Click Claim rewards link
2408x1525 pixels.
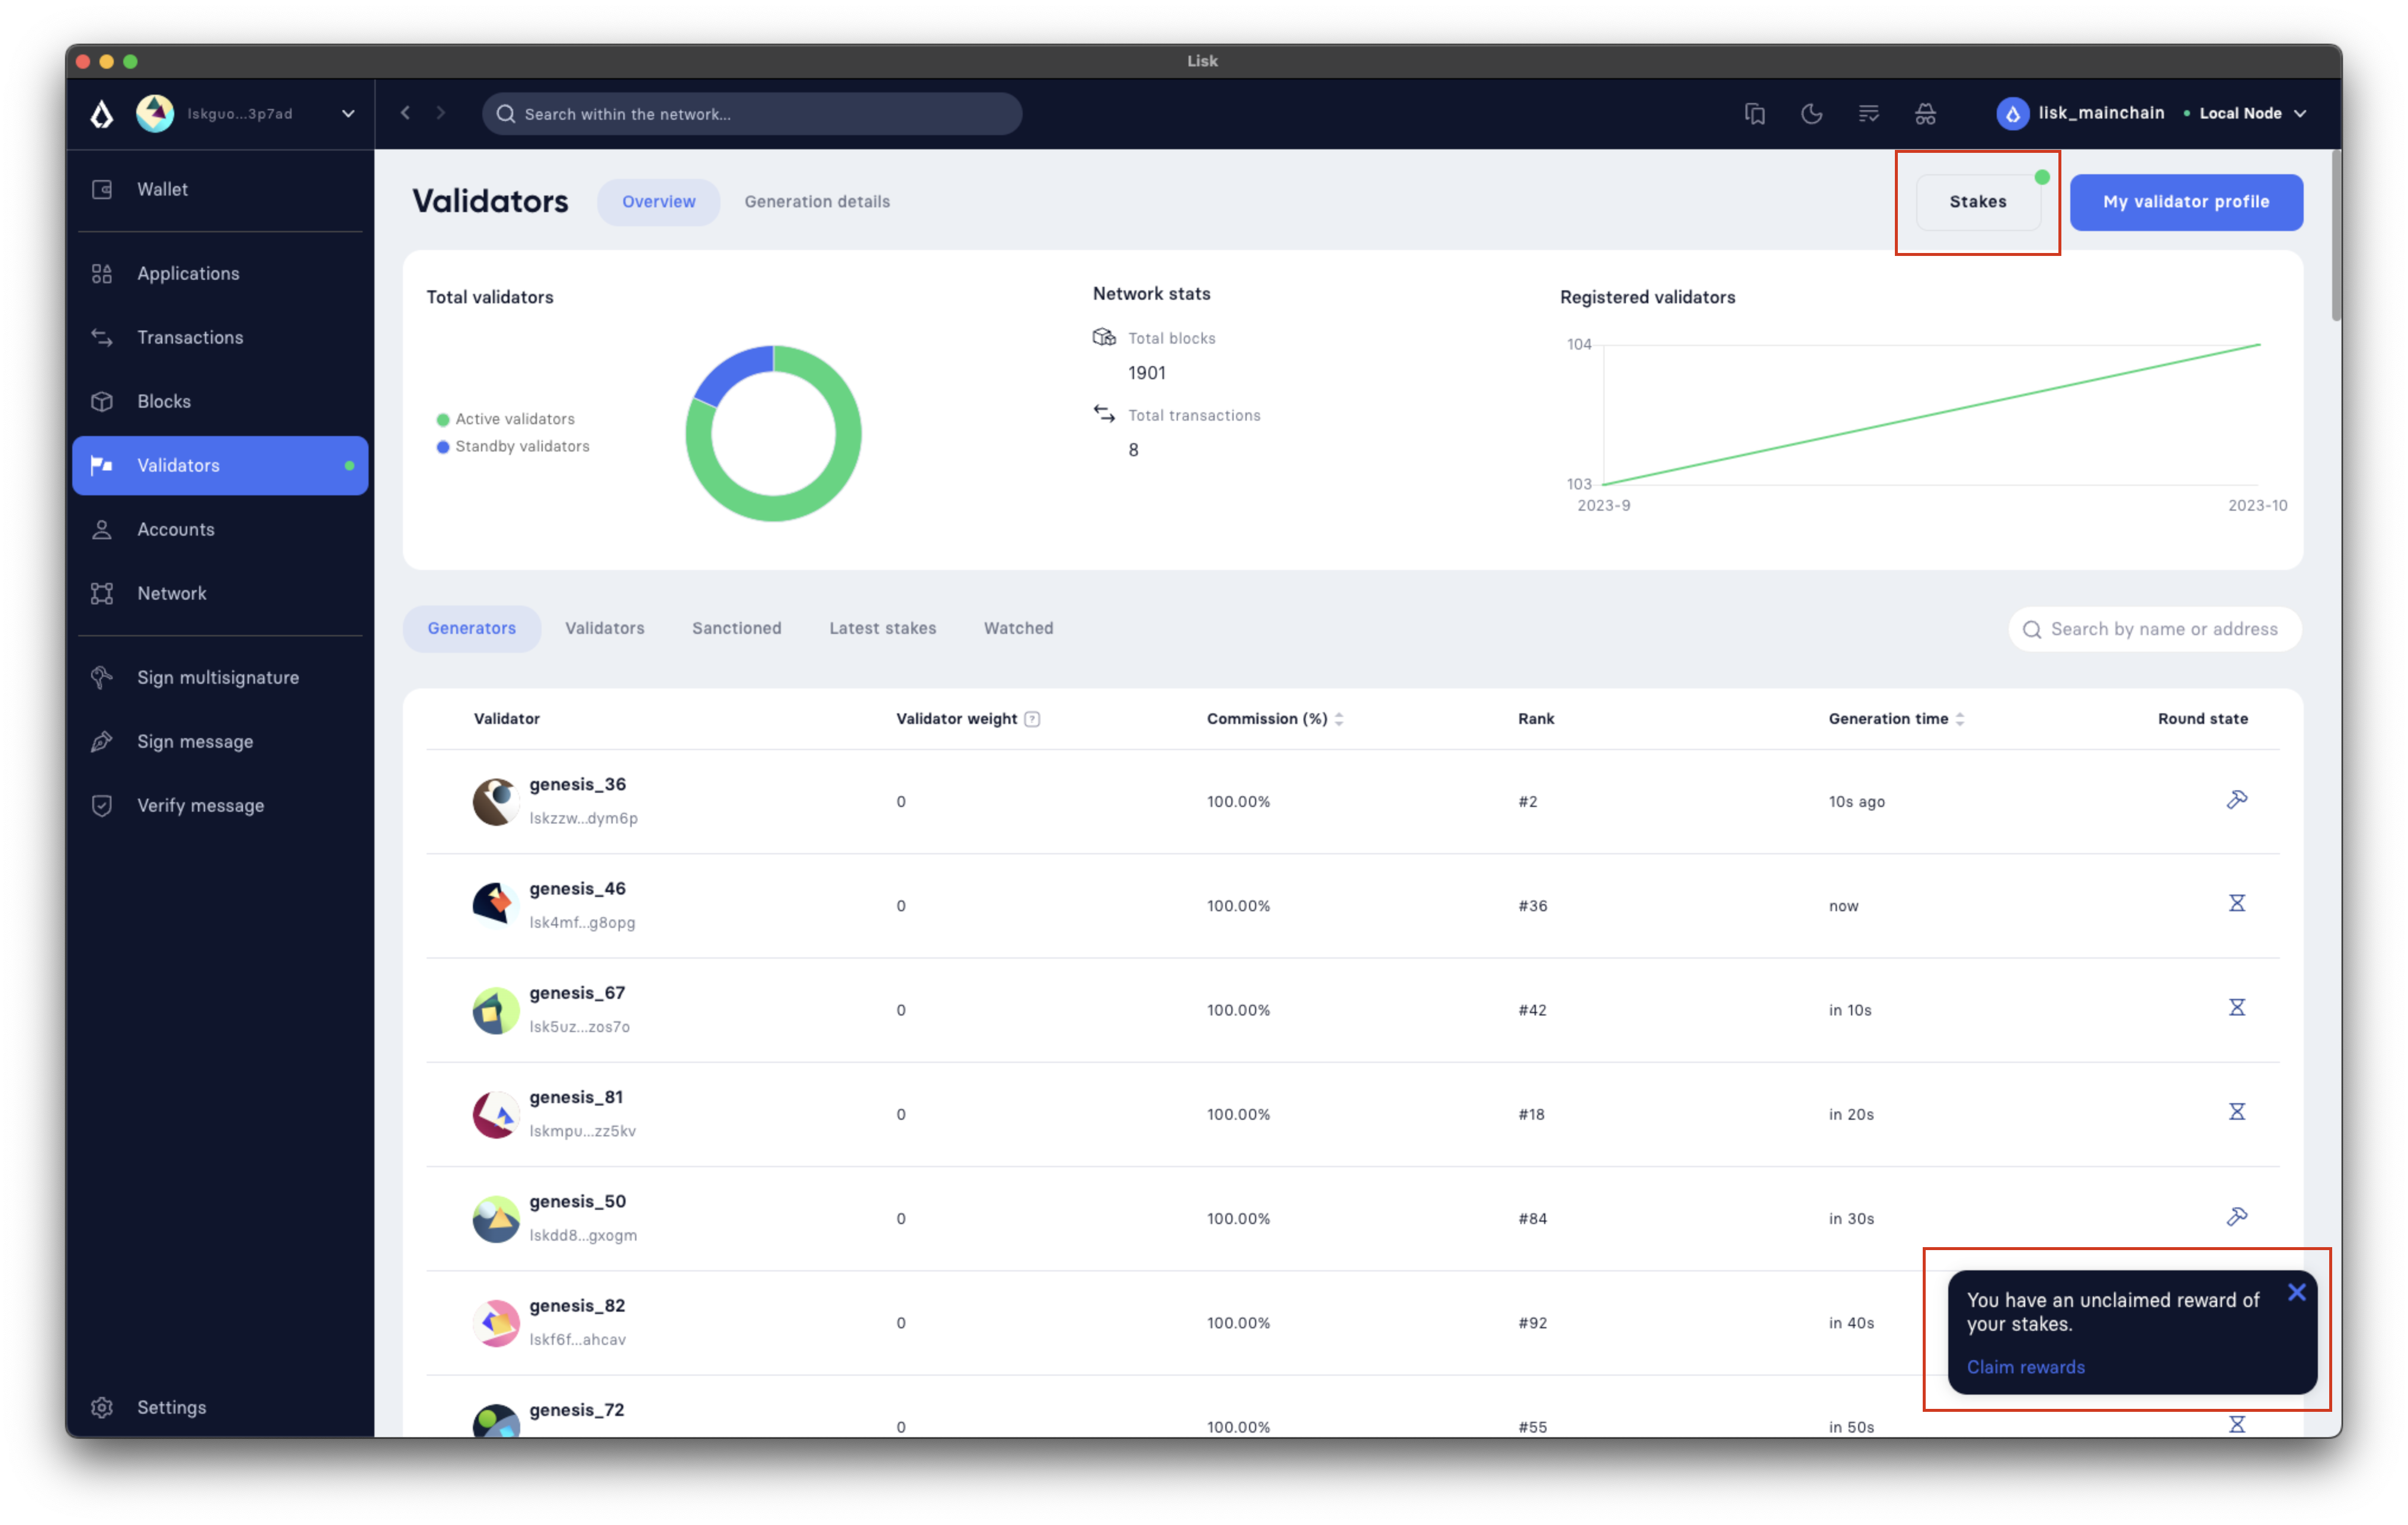pos(2025,1367)
